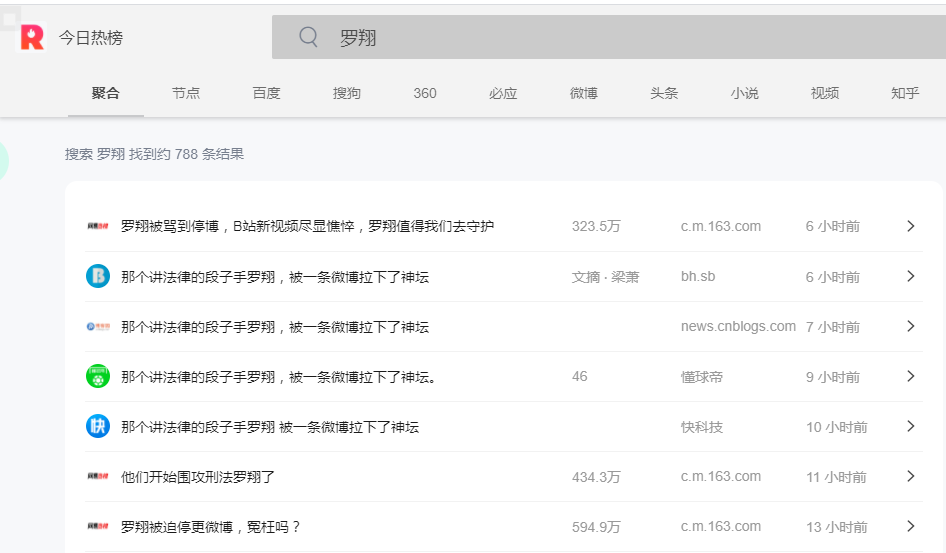Open chevron on the bh.sb result row

911,276
